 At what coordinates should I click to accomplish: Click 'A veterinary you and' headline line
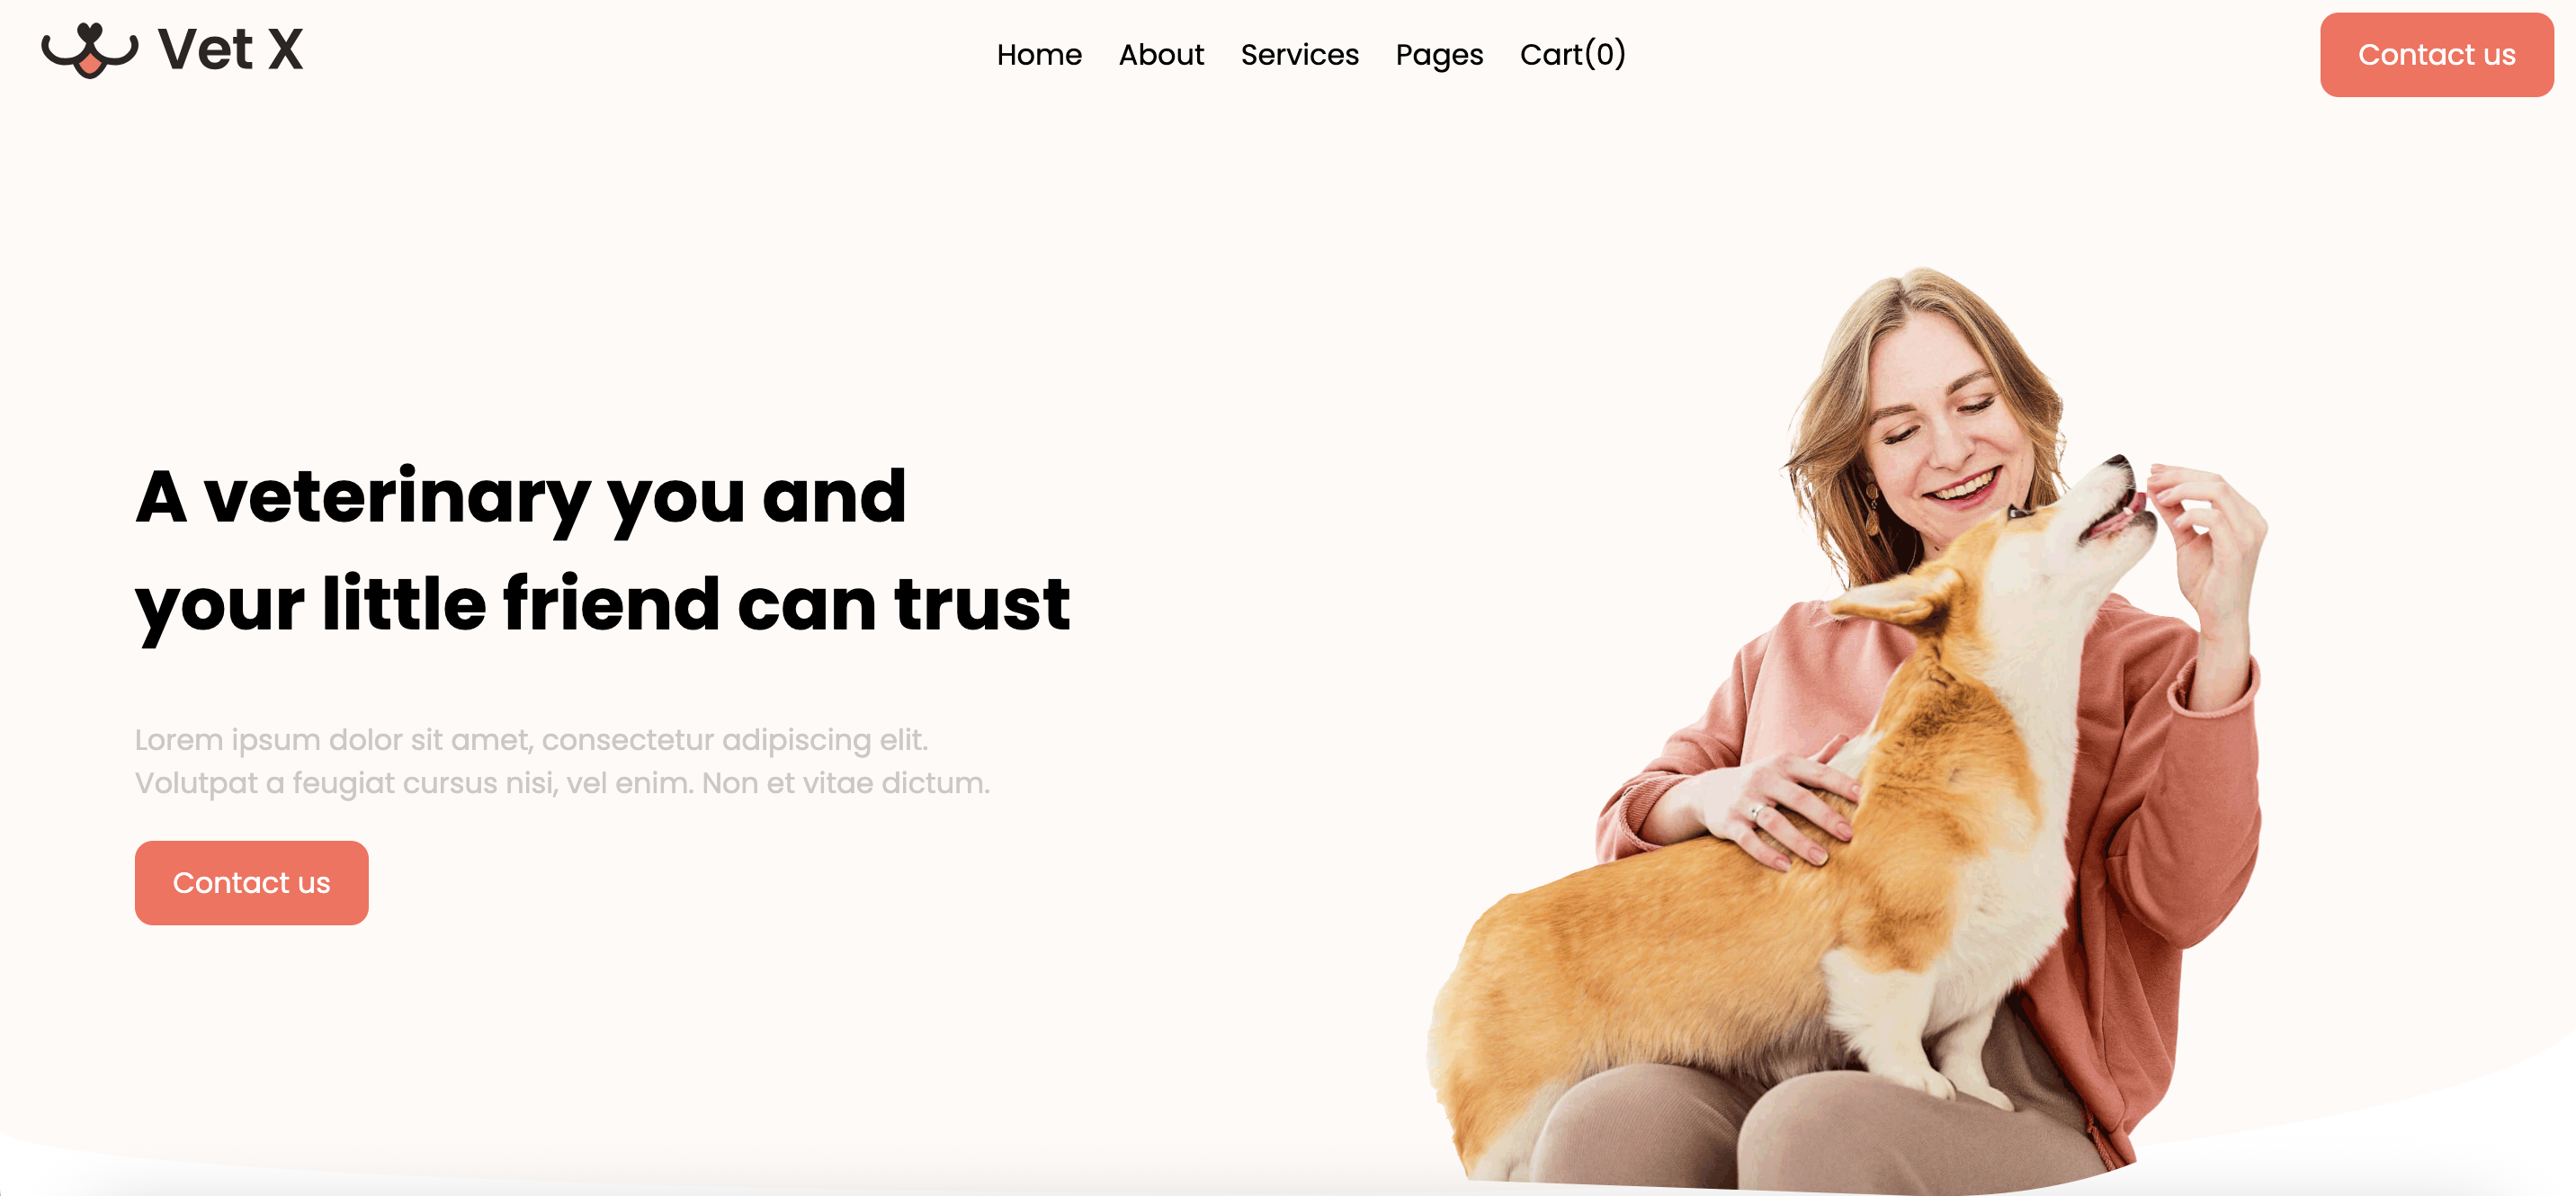coord(521,497)
